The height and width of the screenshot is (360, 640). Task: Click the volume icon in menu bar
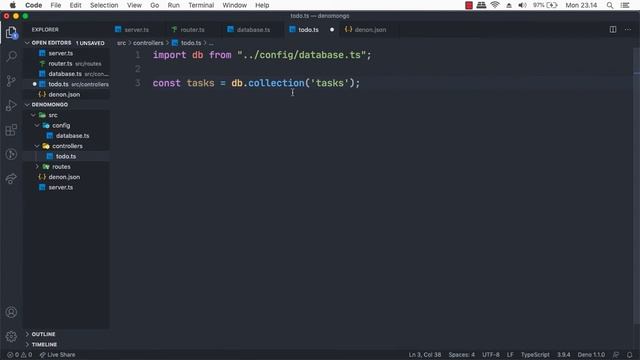(x=522, y=5)
